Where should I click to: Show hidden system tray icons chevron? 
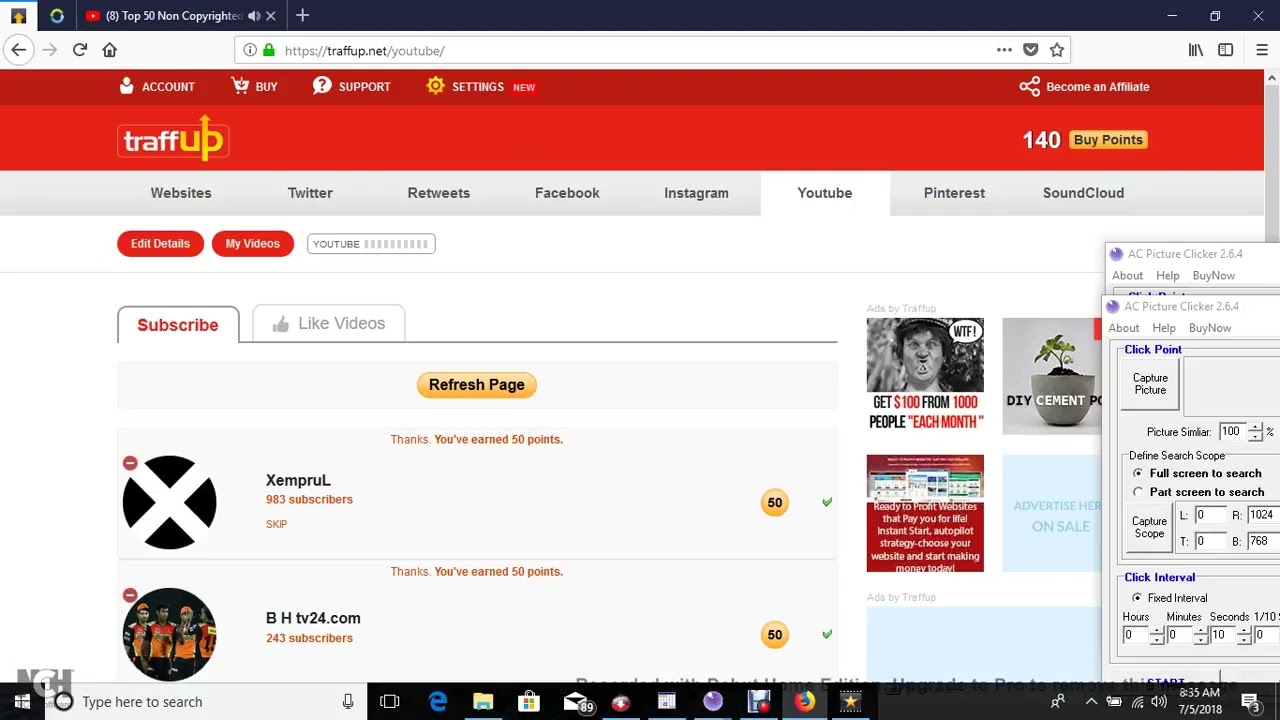click(x=1090, y=702)
